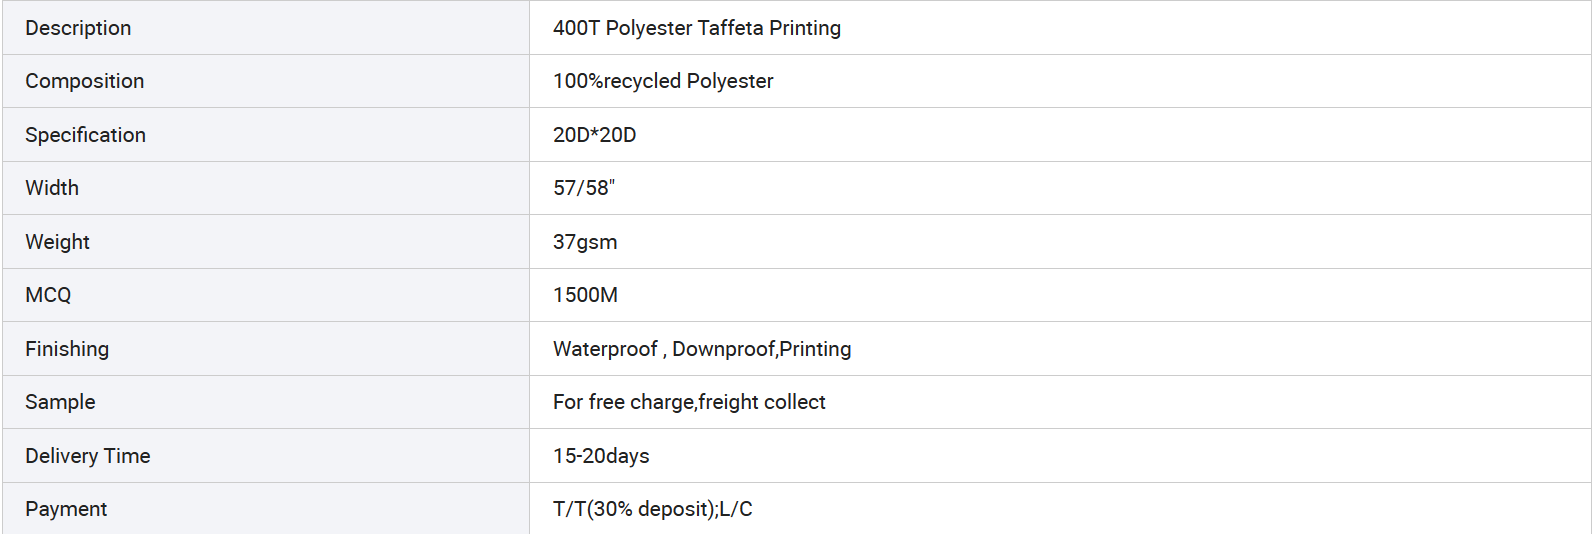Select the 57/58" width value
The image size is (1594, 534).
tap(584, 188)
